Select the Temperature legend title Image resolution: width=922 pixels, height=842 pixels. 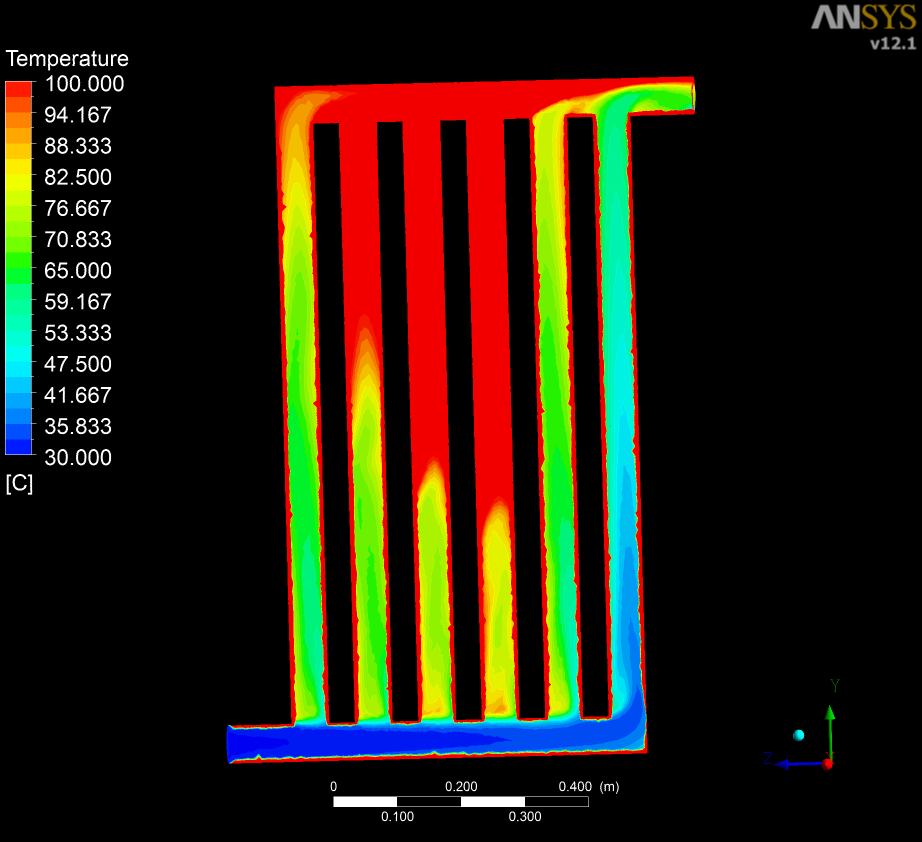(x=67, y=59)
